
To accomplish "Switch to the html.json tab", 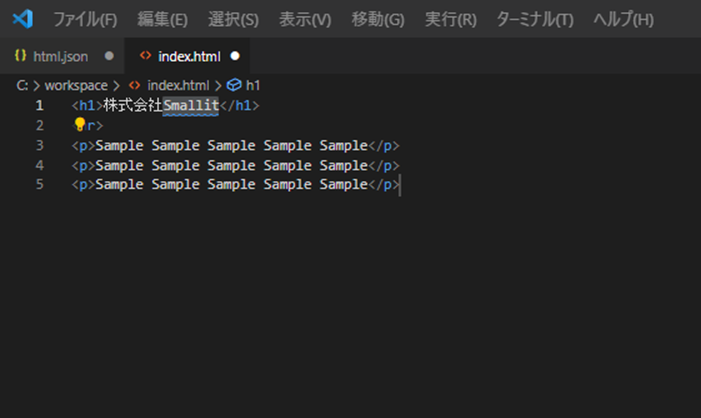I will (60, 56).
